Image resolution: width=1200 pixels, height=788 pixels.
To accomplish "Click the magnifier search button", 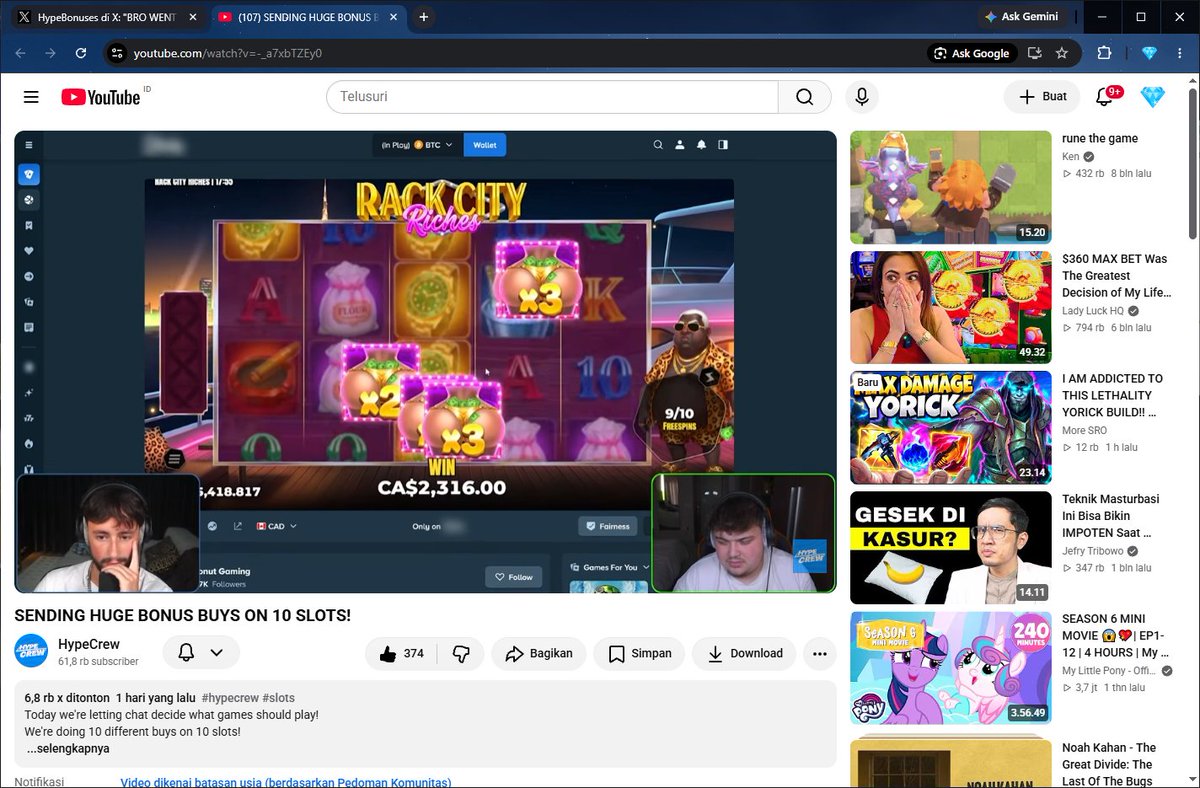I will 804,97.
